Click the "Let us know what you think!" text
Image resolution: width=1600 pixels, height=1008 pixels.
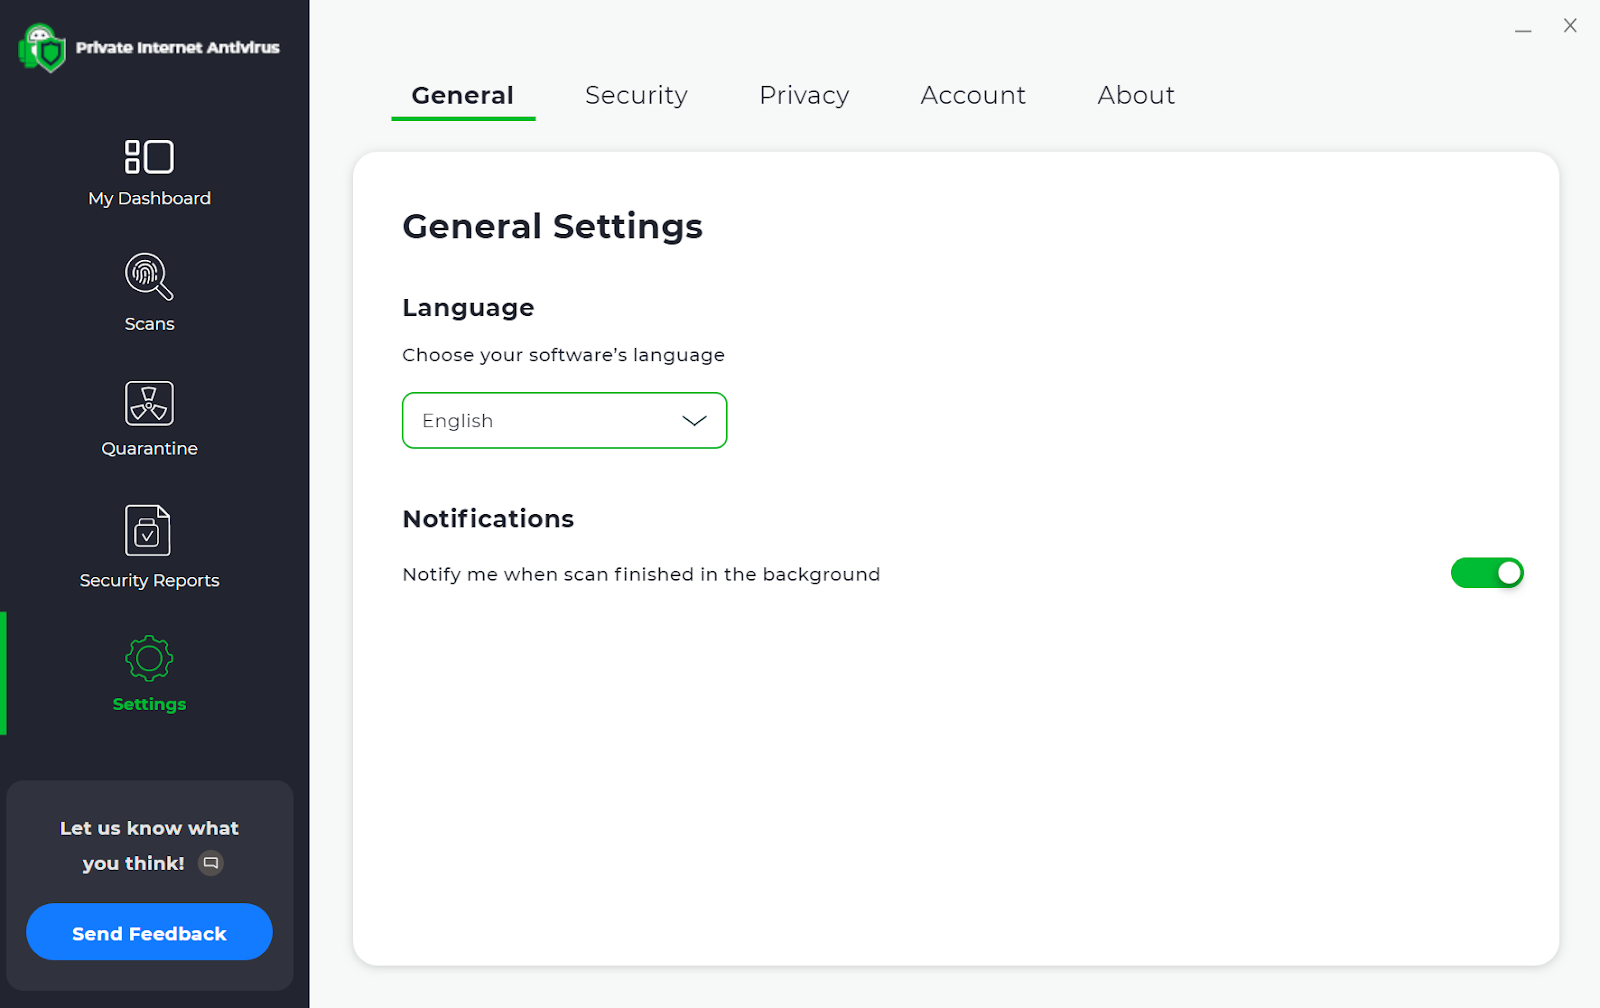coord(149,829)
